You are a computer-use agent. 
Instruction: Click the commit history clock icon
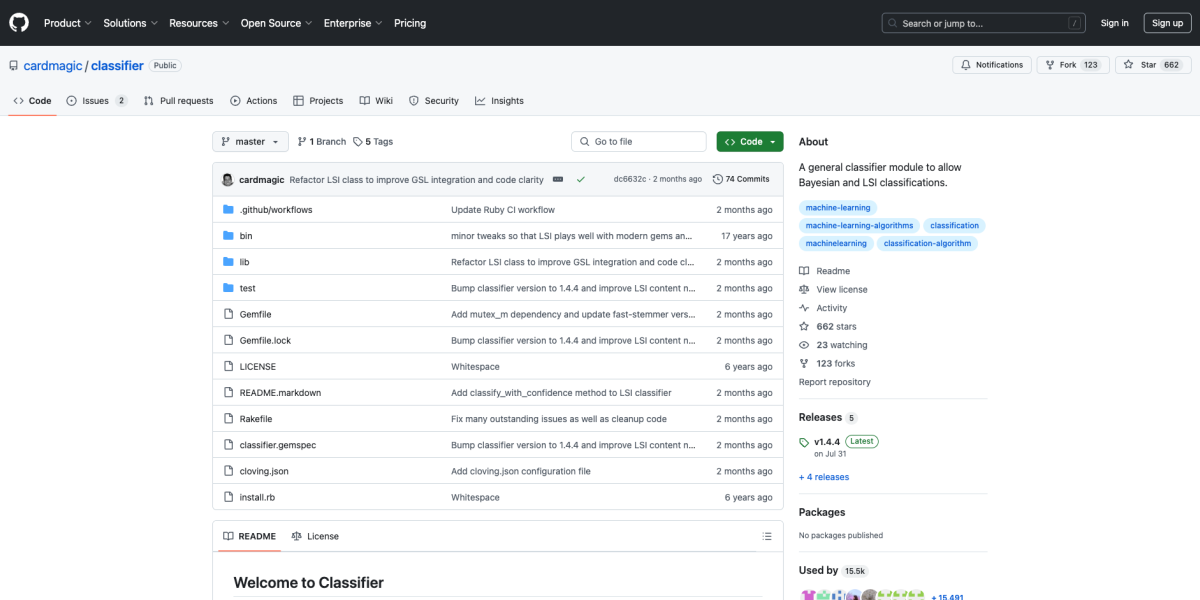coord(717,180)
